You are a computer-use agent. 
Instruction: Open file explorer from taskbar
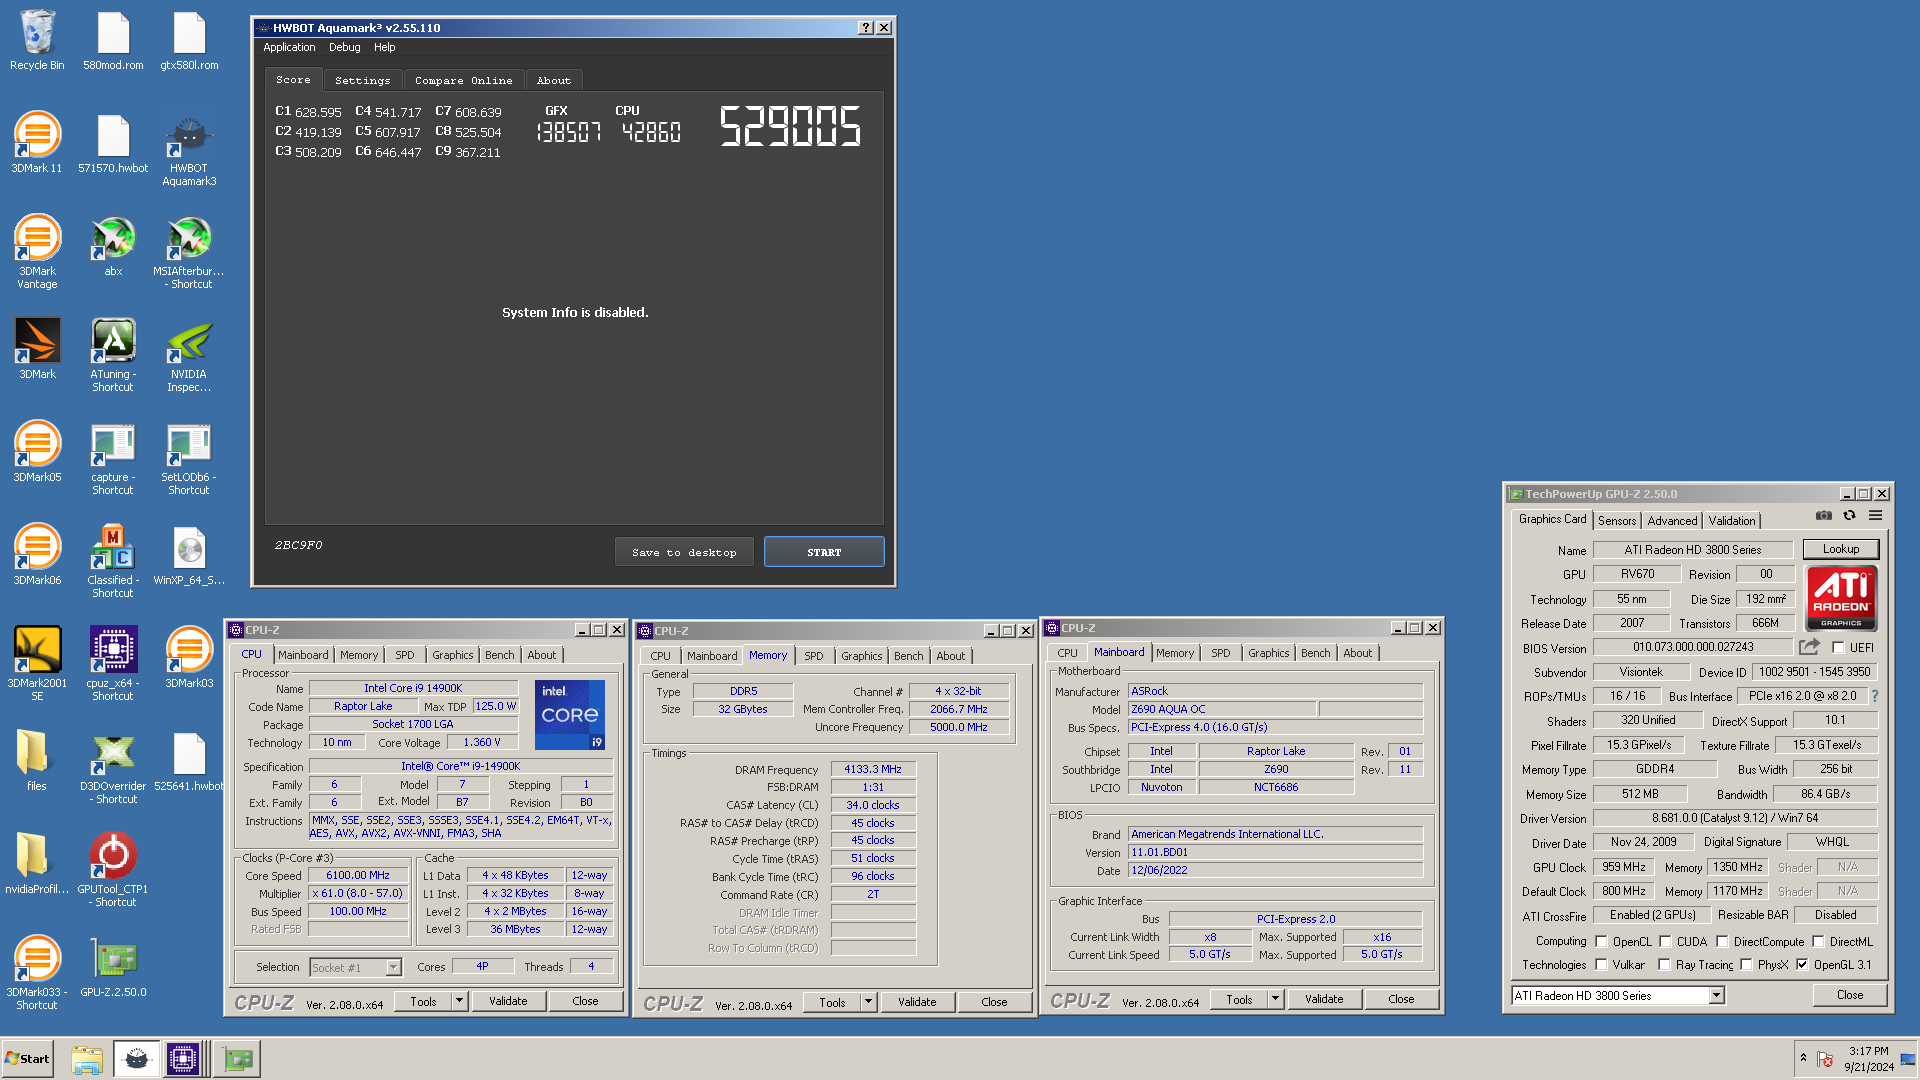[87, 1059]
